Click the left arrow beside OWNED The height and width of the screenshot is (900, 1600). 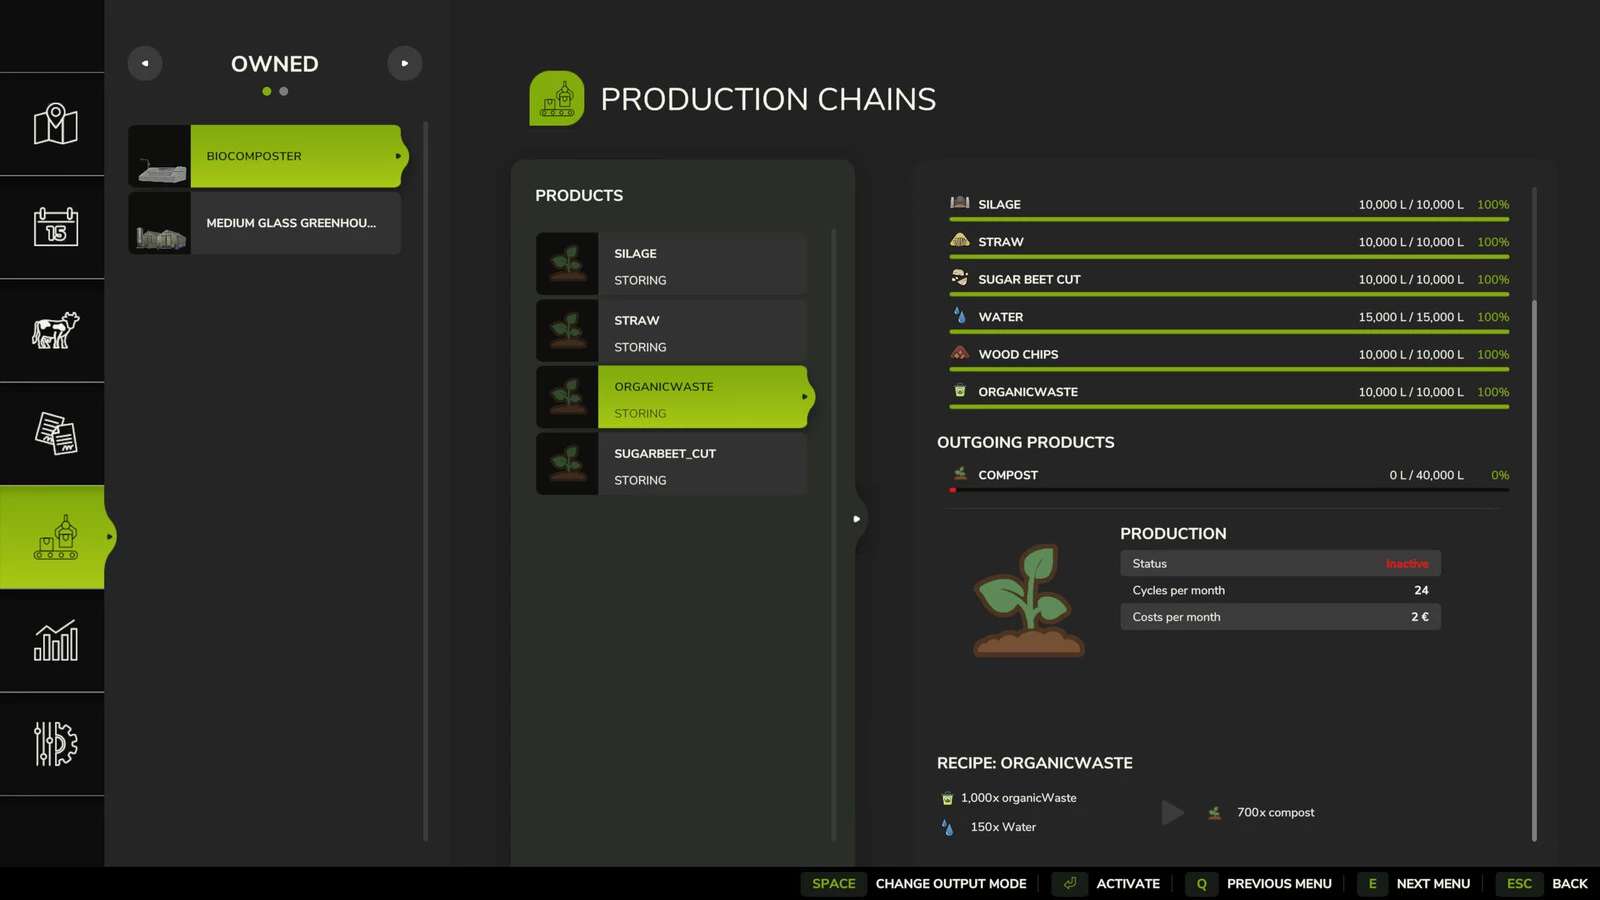[x=145, y=62]
